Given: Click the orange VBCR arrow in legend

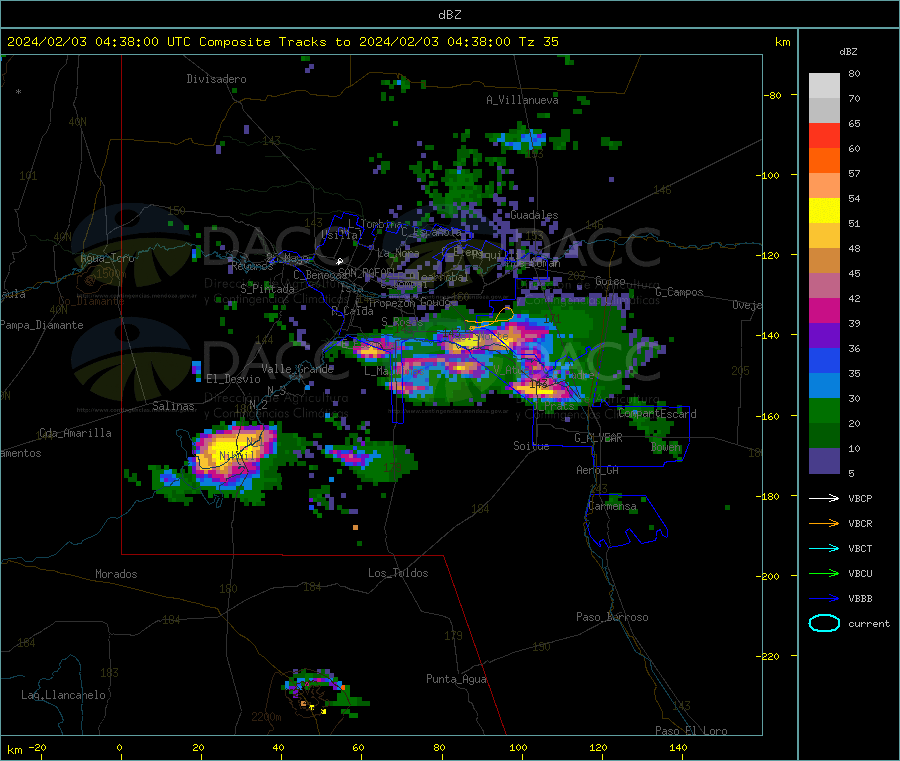Looking at the screenshot, I should (x=824, y=523).
